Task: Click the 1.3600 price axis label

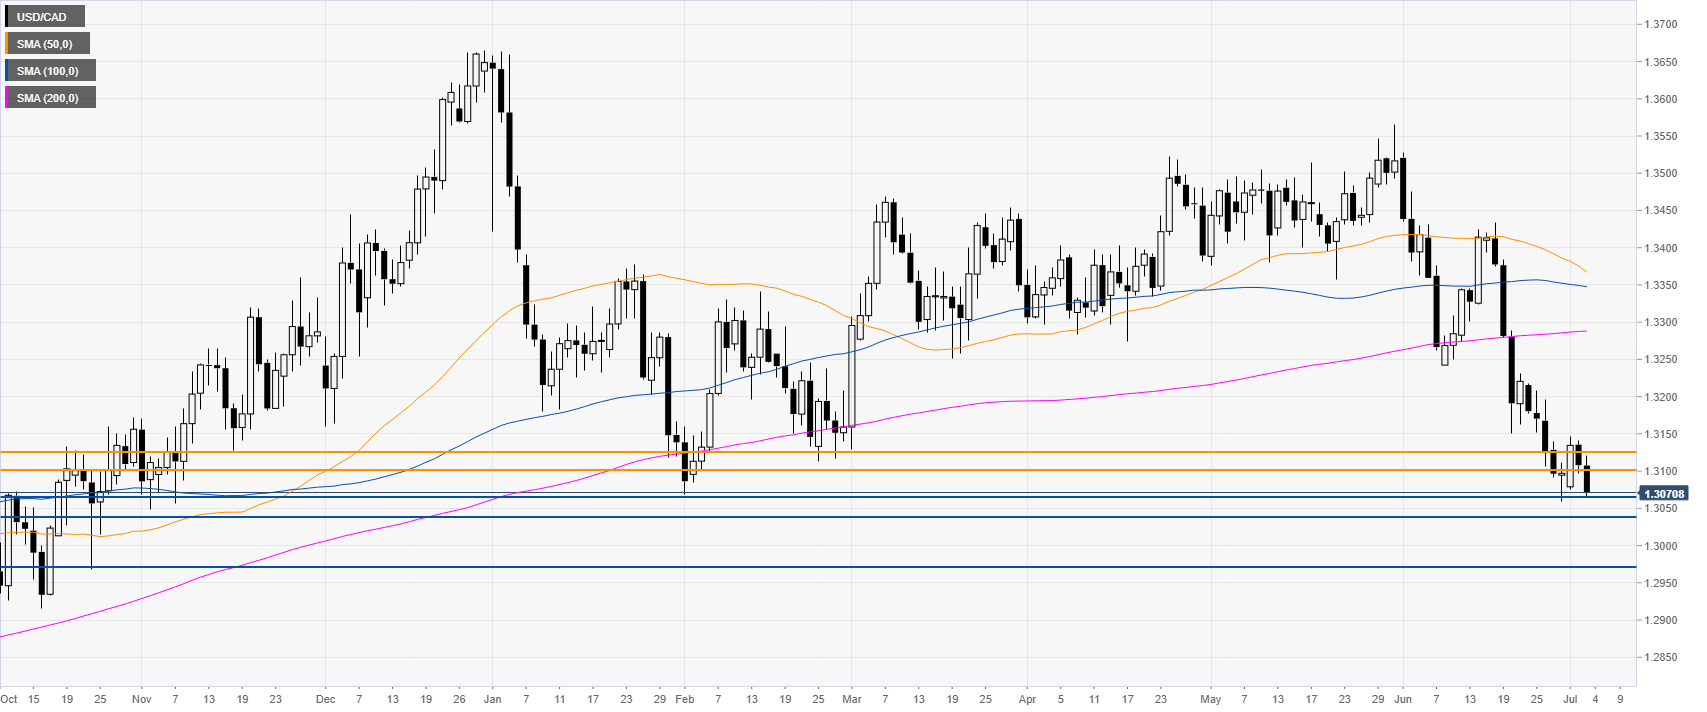Action: pos(1662,100)
